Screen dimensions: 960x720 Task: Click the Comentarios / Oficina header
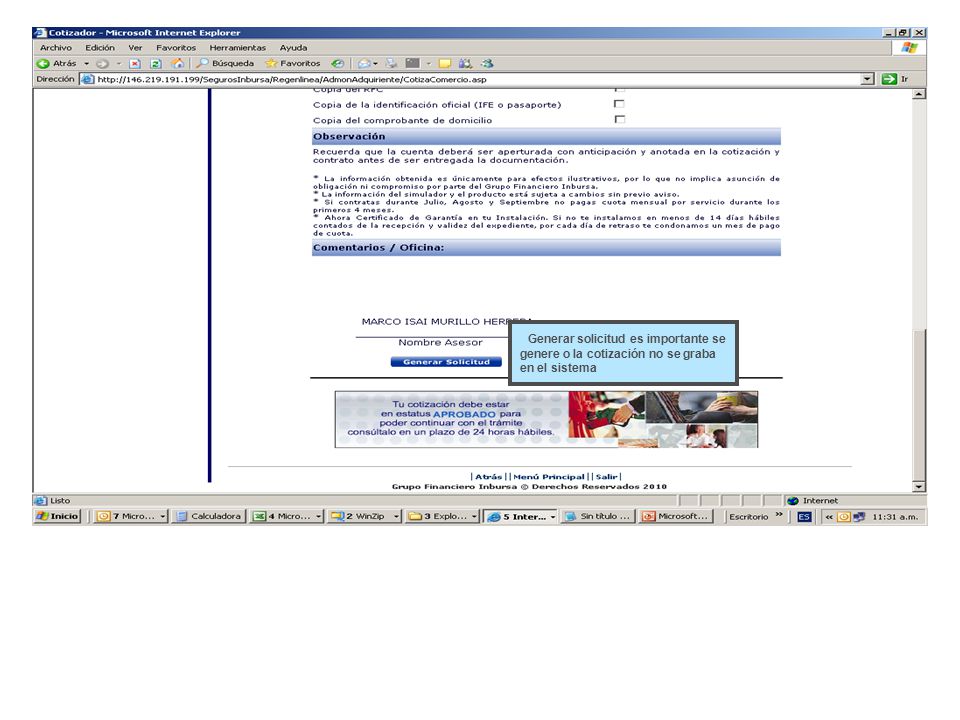(x=546, y=247)
